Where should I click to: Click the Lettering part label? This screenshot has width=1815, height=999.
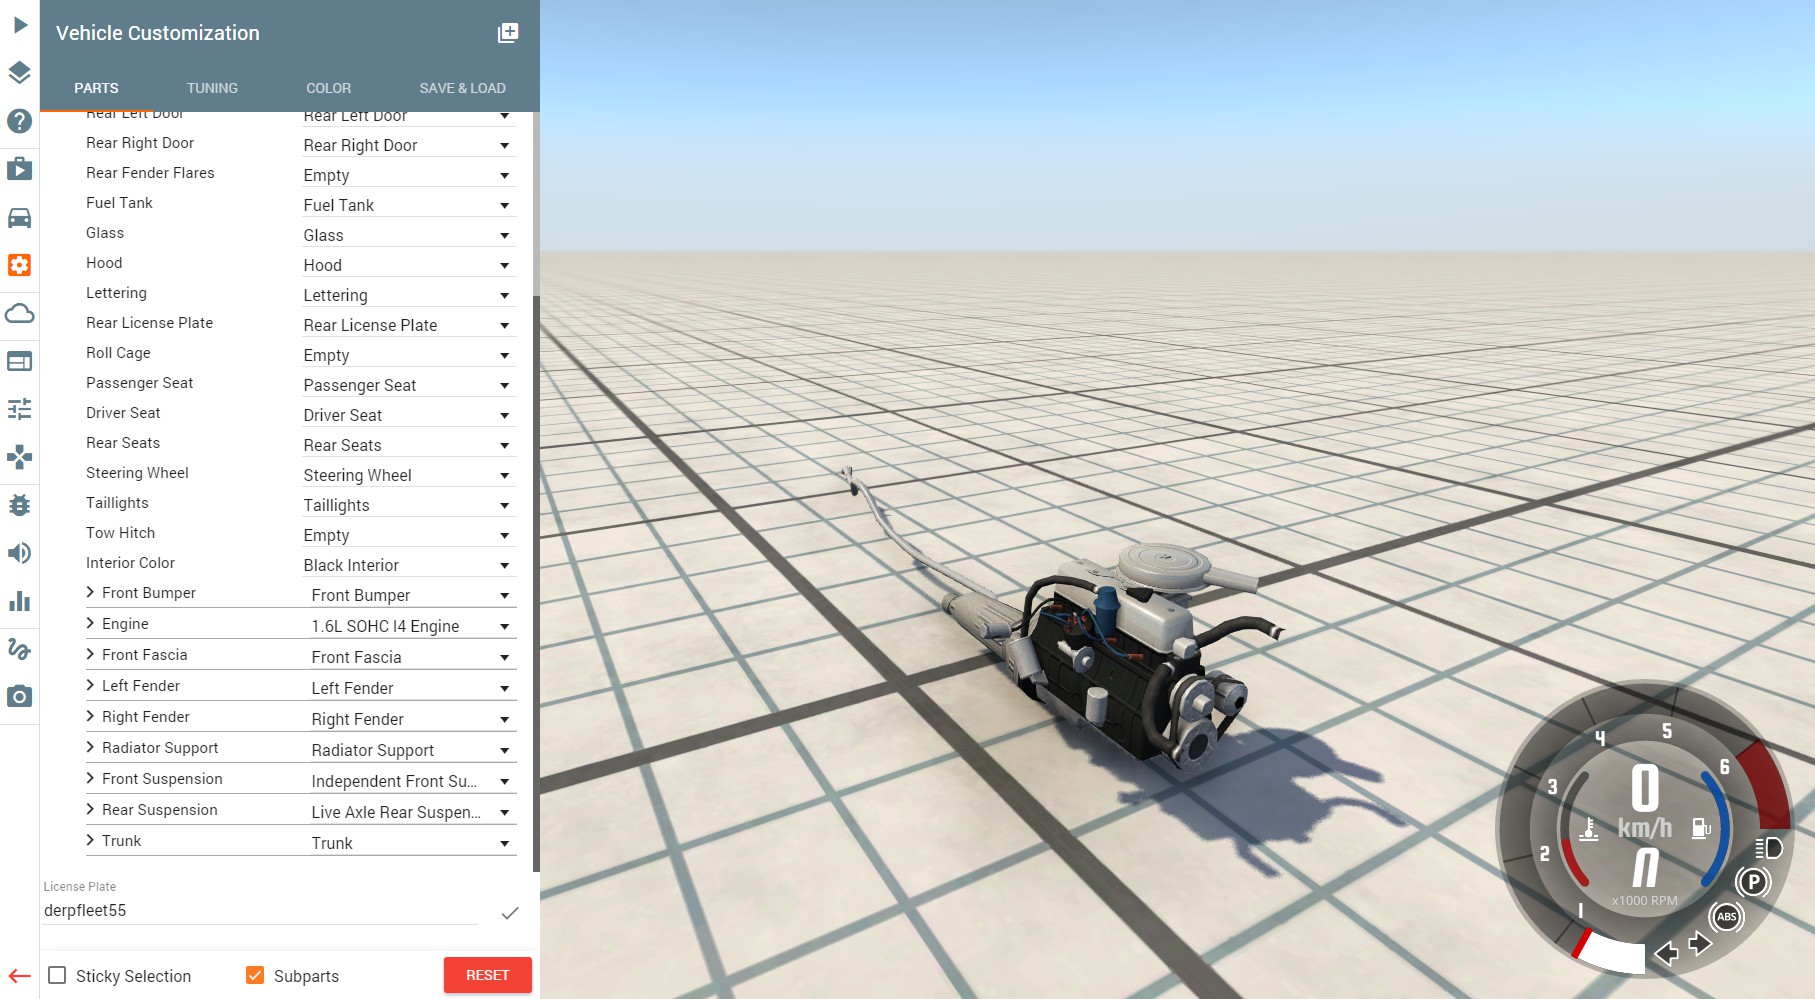116,293
